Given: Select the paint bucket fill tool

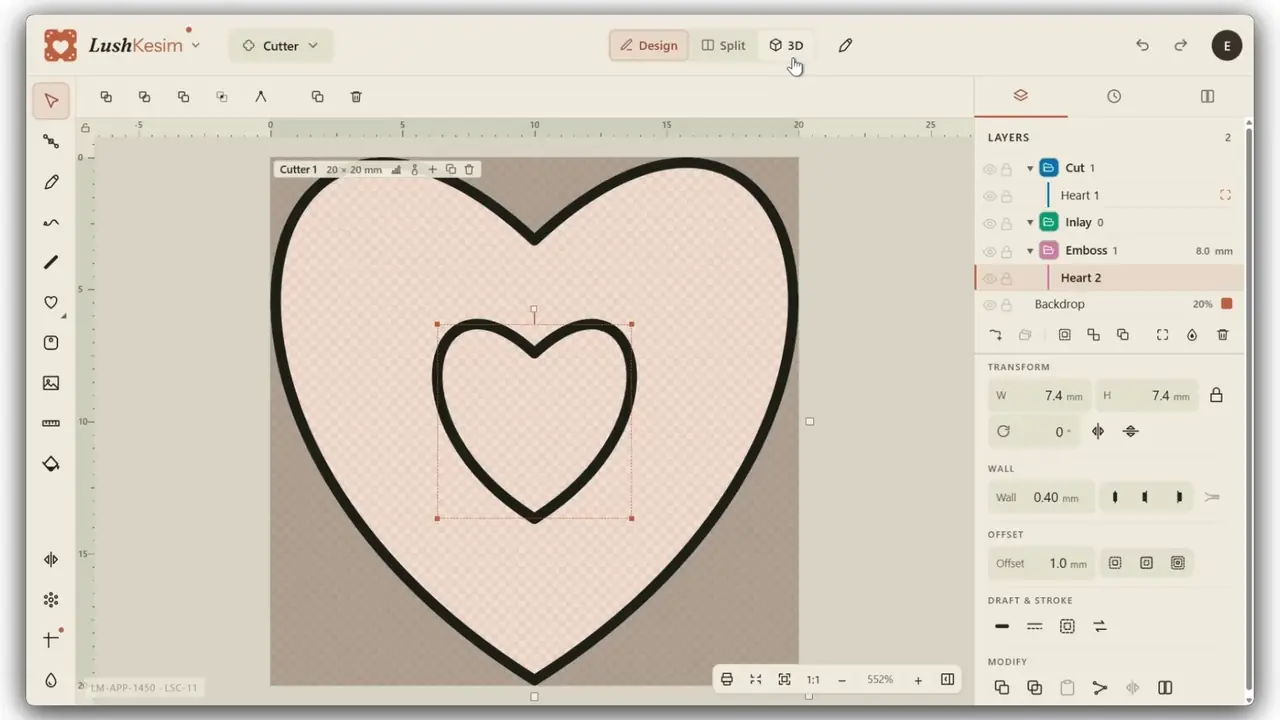Looking at the screenshot, I should point(51,463).
